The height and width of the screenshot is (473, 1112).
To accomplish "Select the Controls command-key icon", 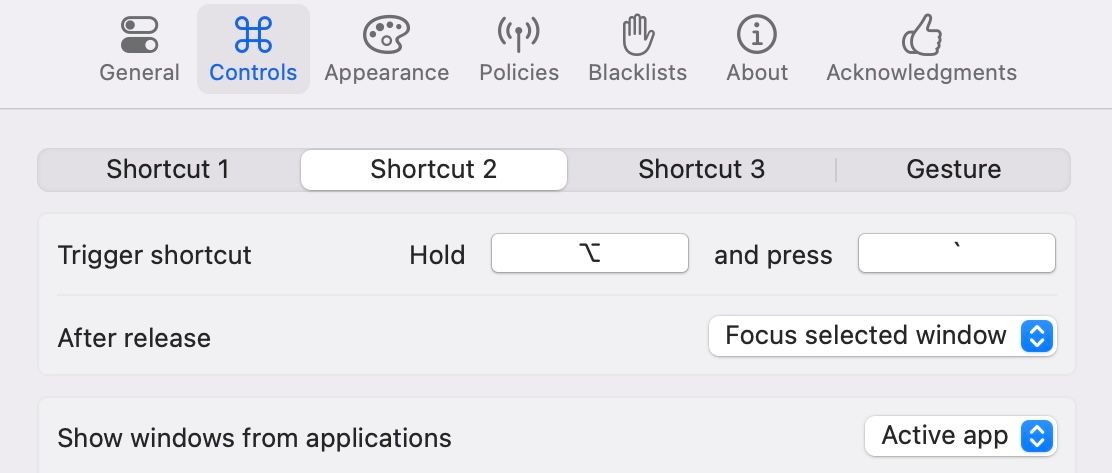I will [x=253, y=35].
